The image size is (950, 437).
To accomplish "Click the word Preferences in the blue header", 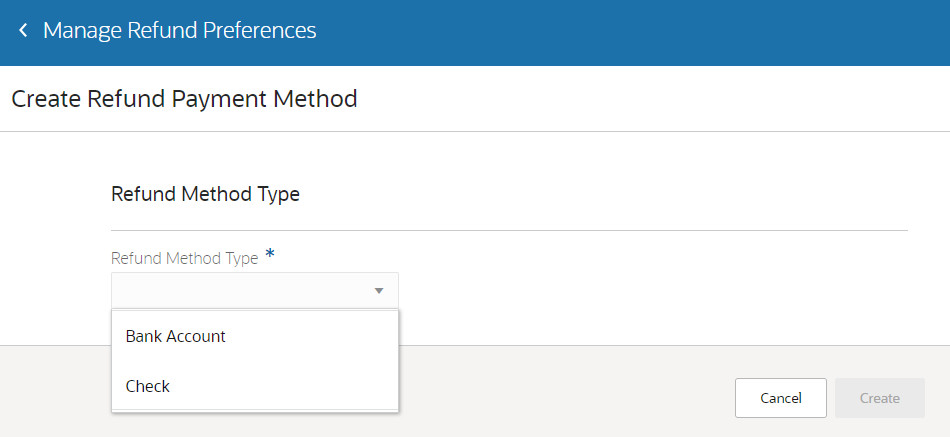I will [259, 31].
